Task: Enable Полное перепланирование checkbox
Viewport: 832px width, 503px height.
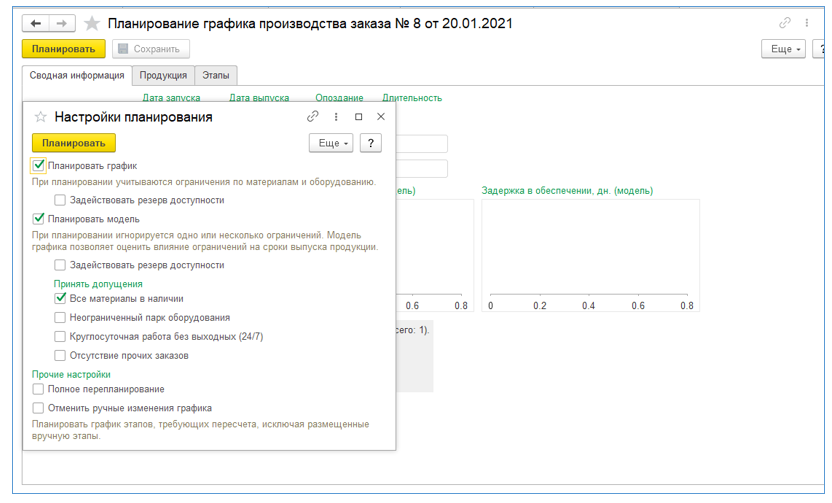Action: click(39, 389)
